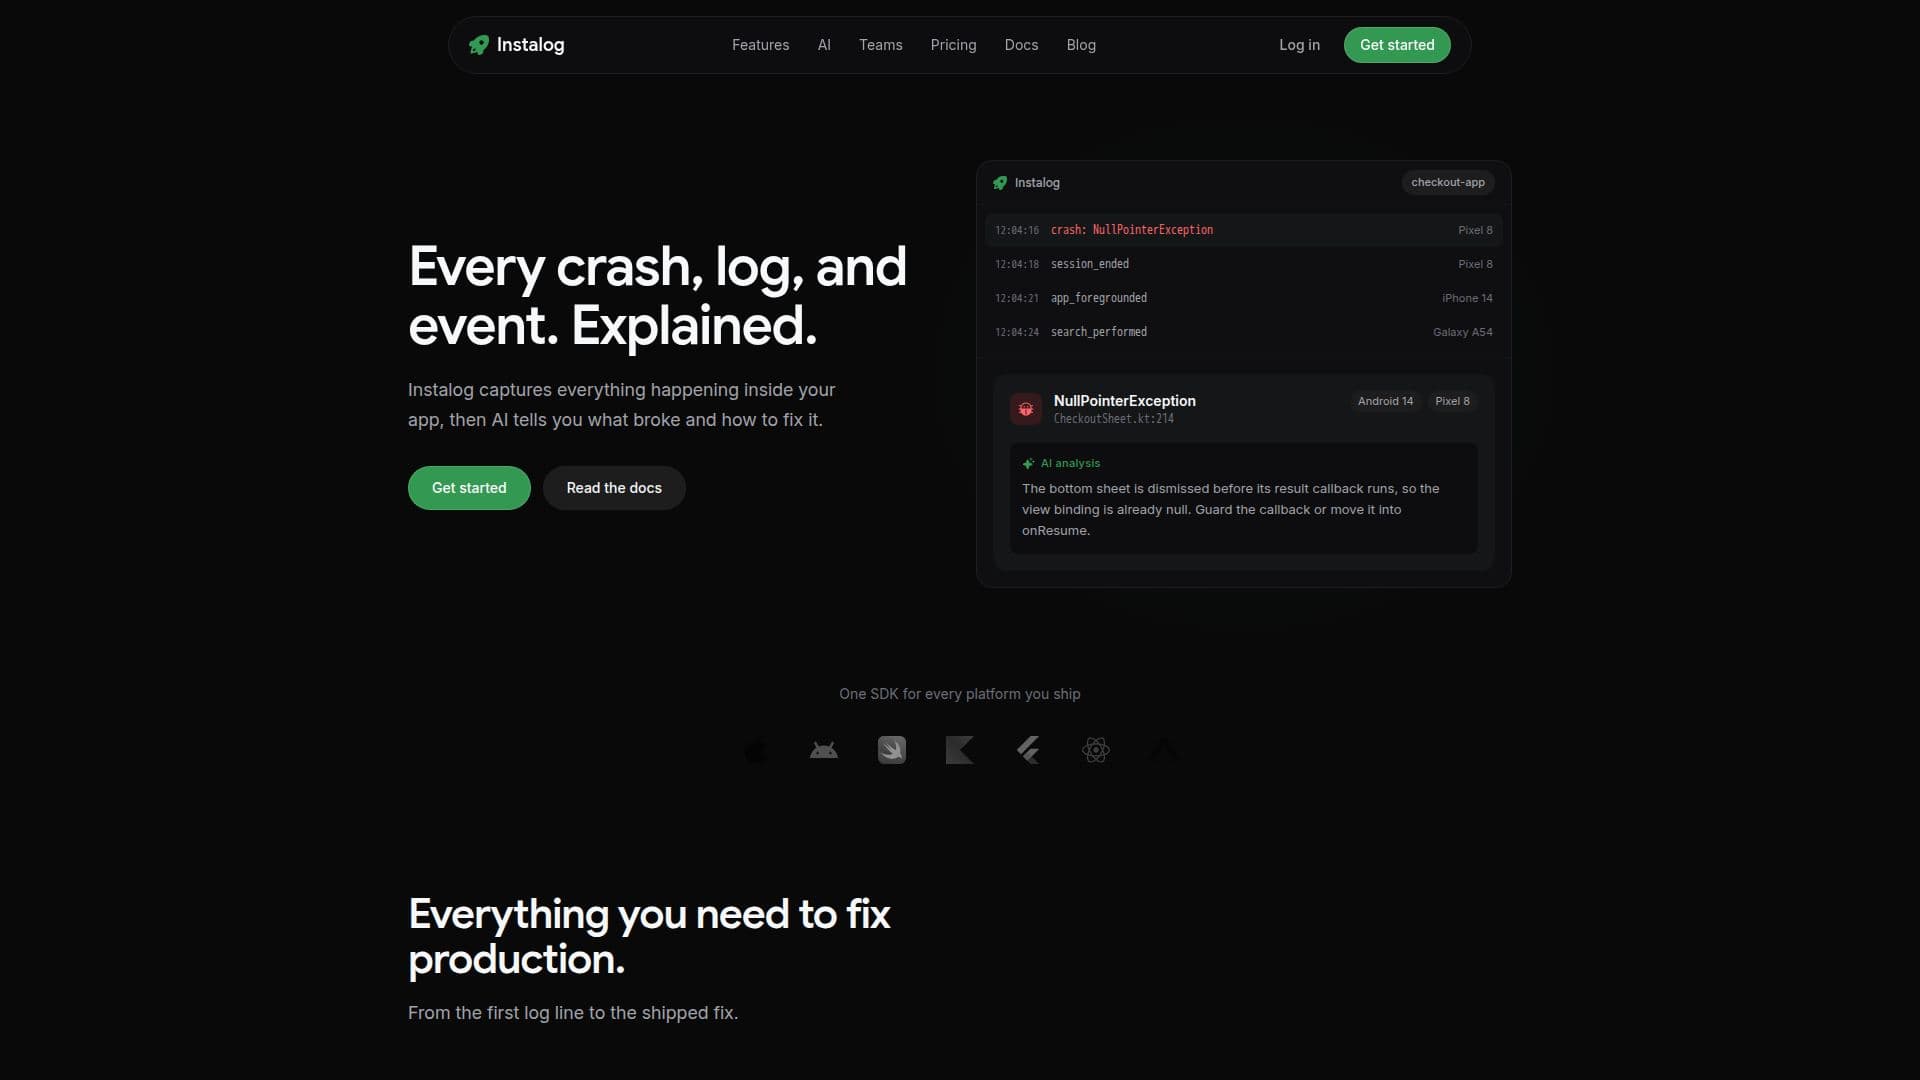Screen dimensions: 1920x1080
Task: Click the red bug icon beside NullPointerException
Action: click(x=1026, y=409)
